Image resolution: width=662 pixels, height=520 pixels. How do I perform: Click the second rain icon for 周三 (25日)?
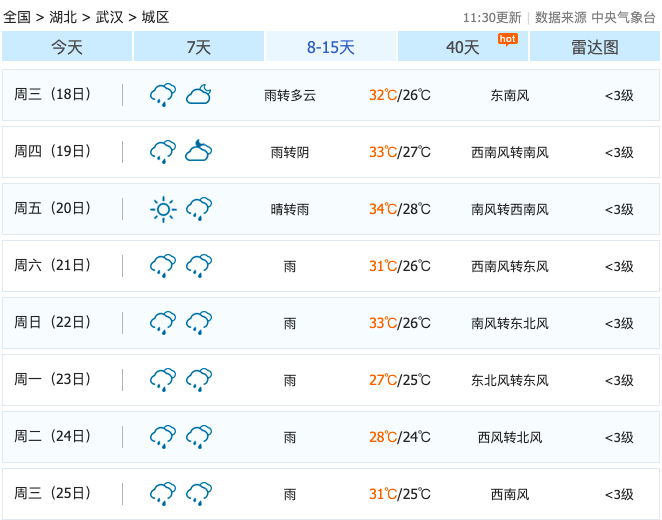pos(199,493)
